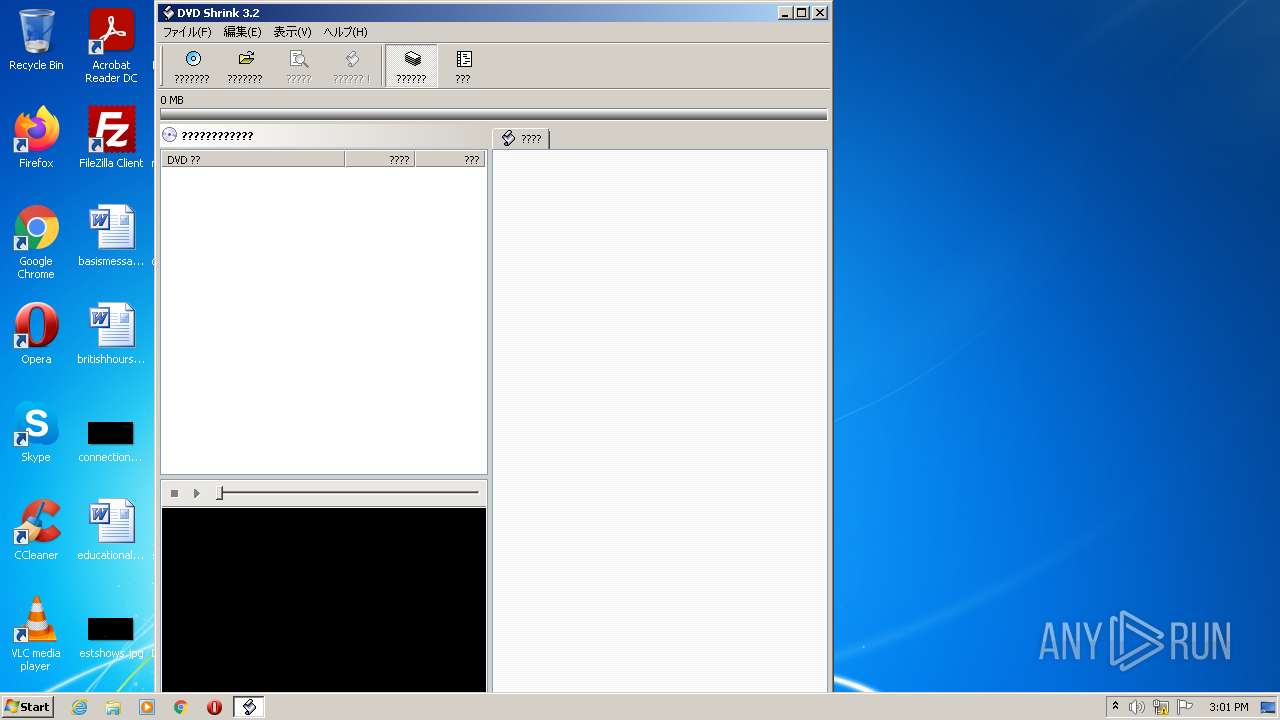The height and width of the screenshot is (720, 1280).
Task: Click the last size column header
Action: [x=450, y=159]
